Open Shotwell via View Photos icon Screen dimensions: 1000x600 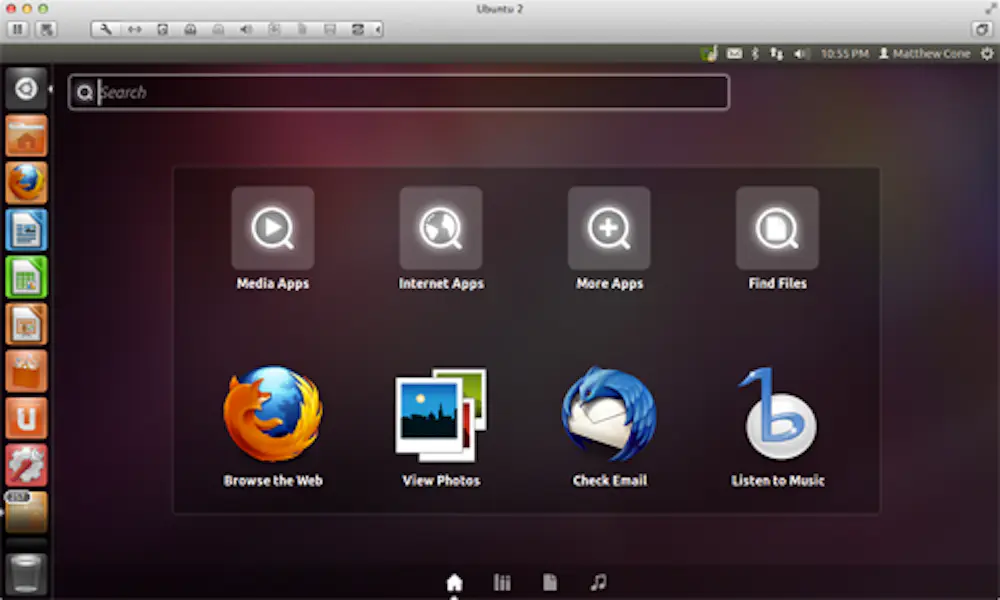pyautogui.click(x=441, y=415)
